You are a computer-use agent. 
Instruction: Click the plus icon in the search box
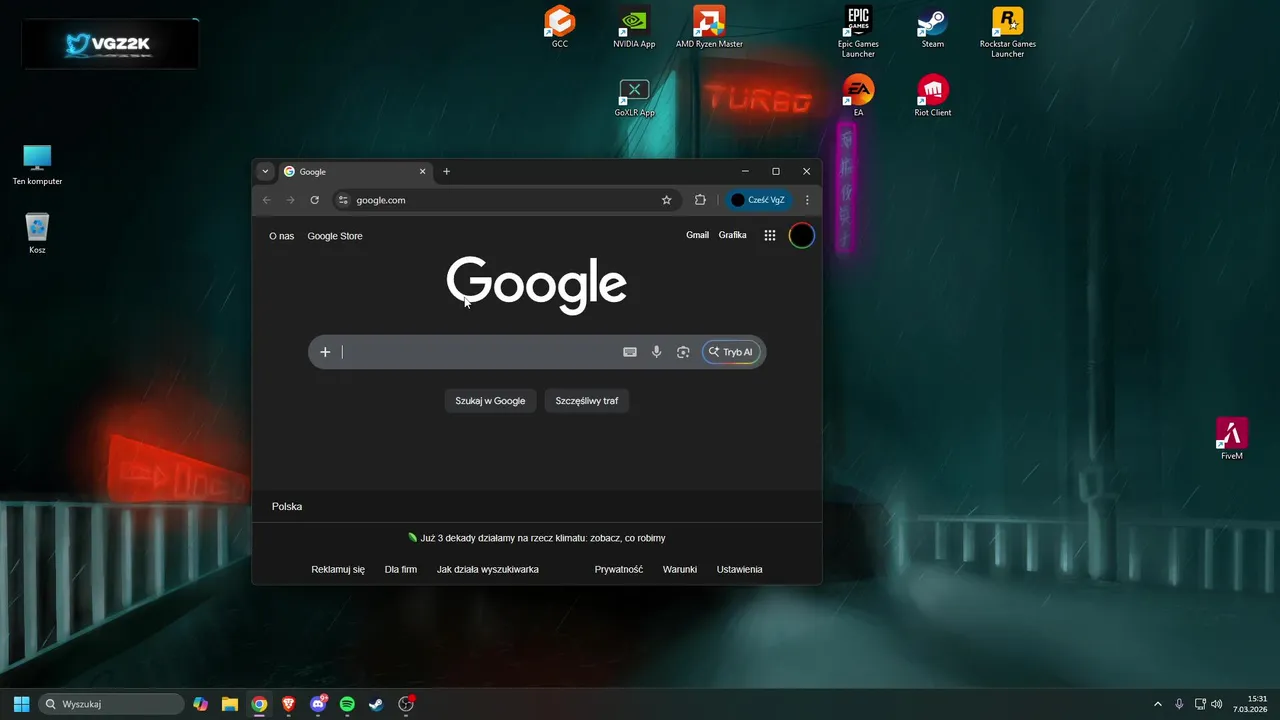pyautogui.click(x=325, y=352)
